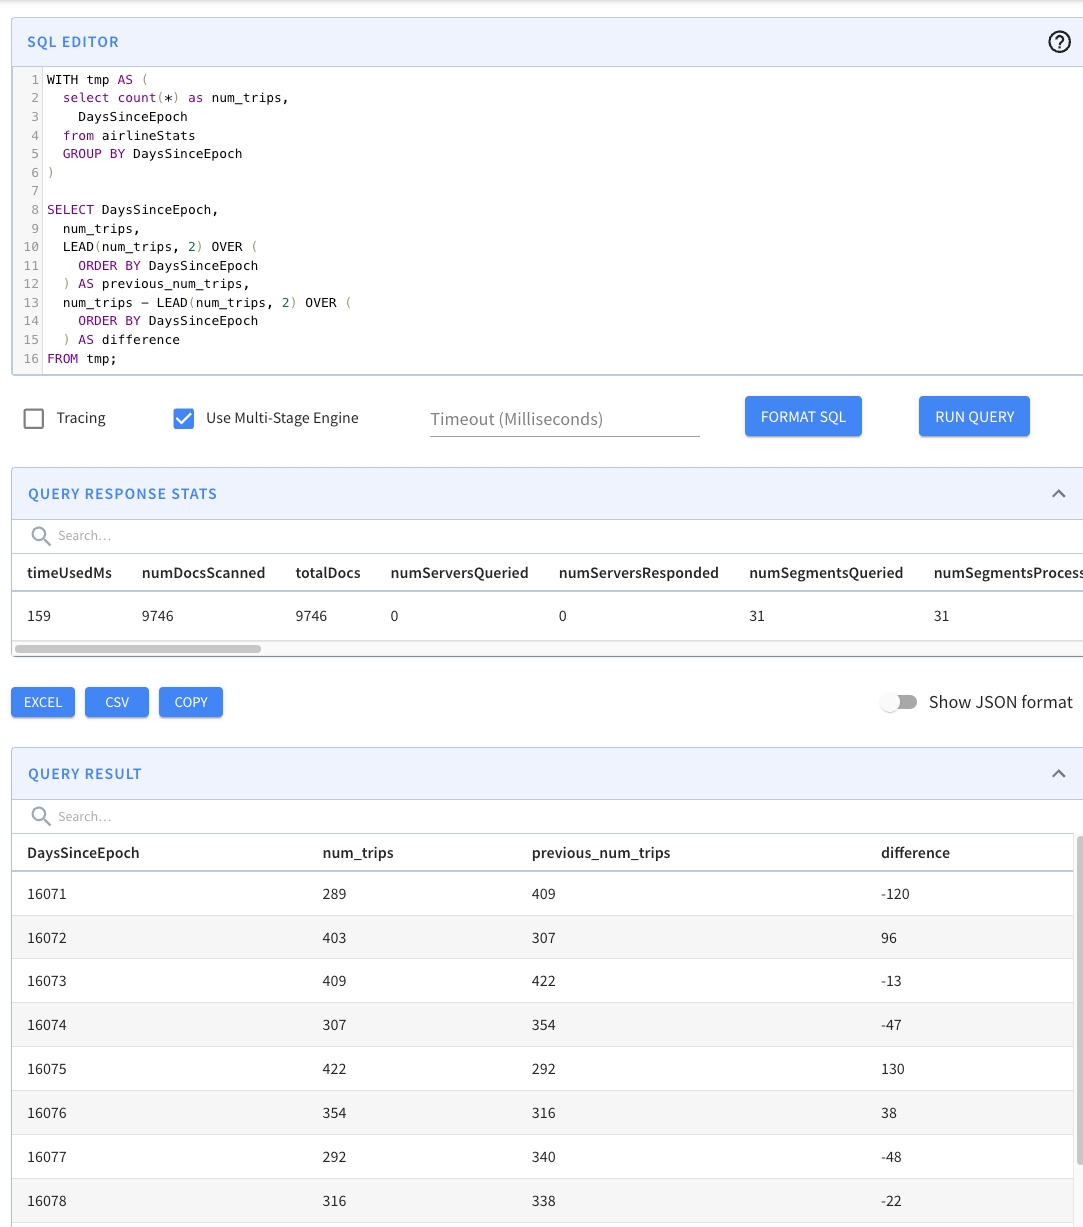Click the search icon in Query Response Stats

[x=41, y=536]
